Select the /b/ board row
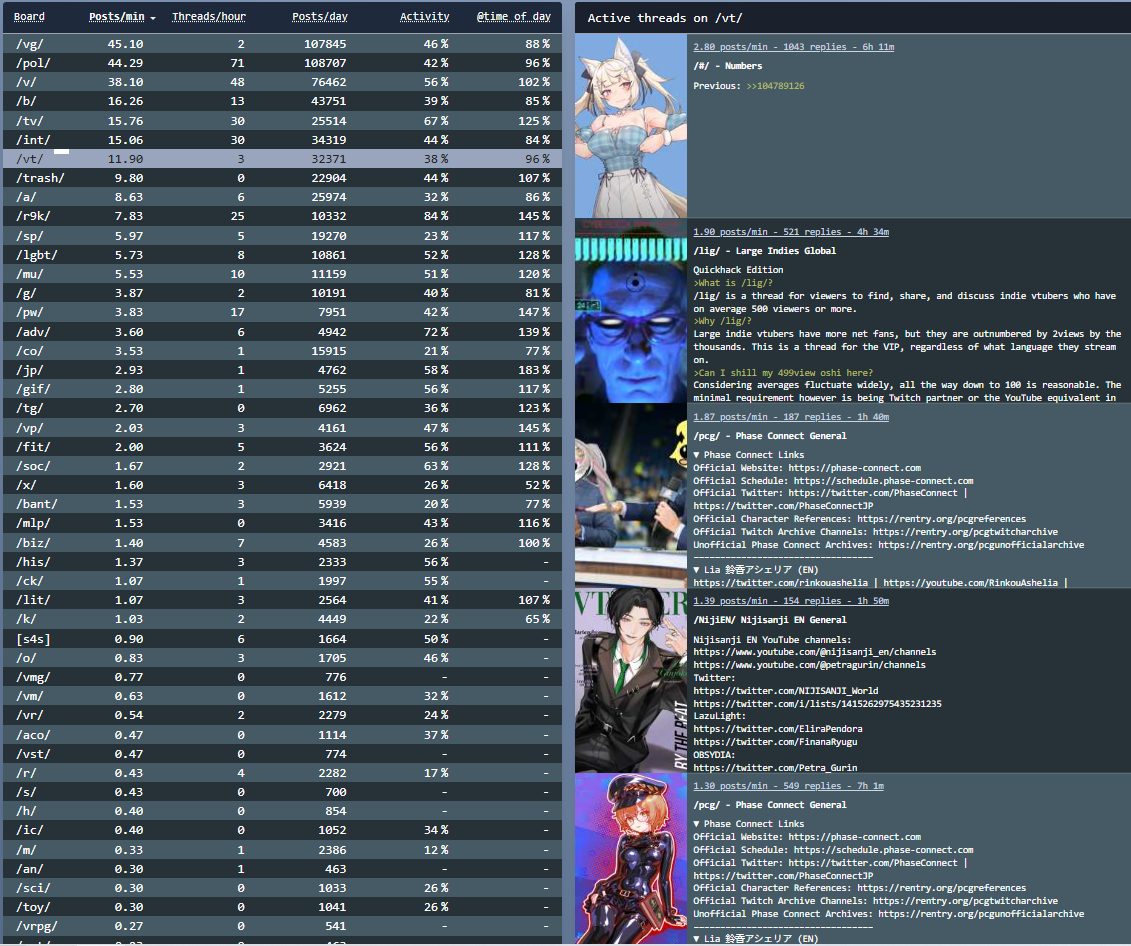The image size is (1131, 946). click(x=282, y=101)
